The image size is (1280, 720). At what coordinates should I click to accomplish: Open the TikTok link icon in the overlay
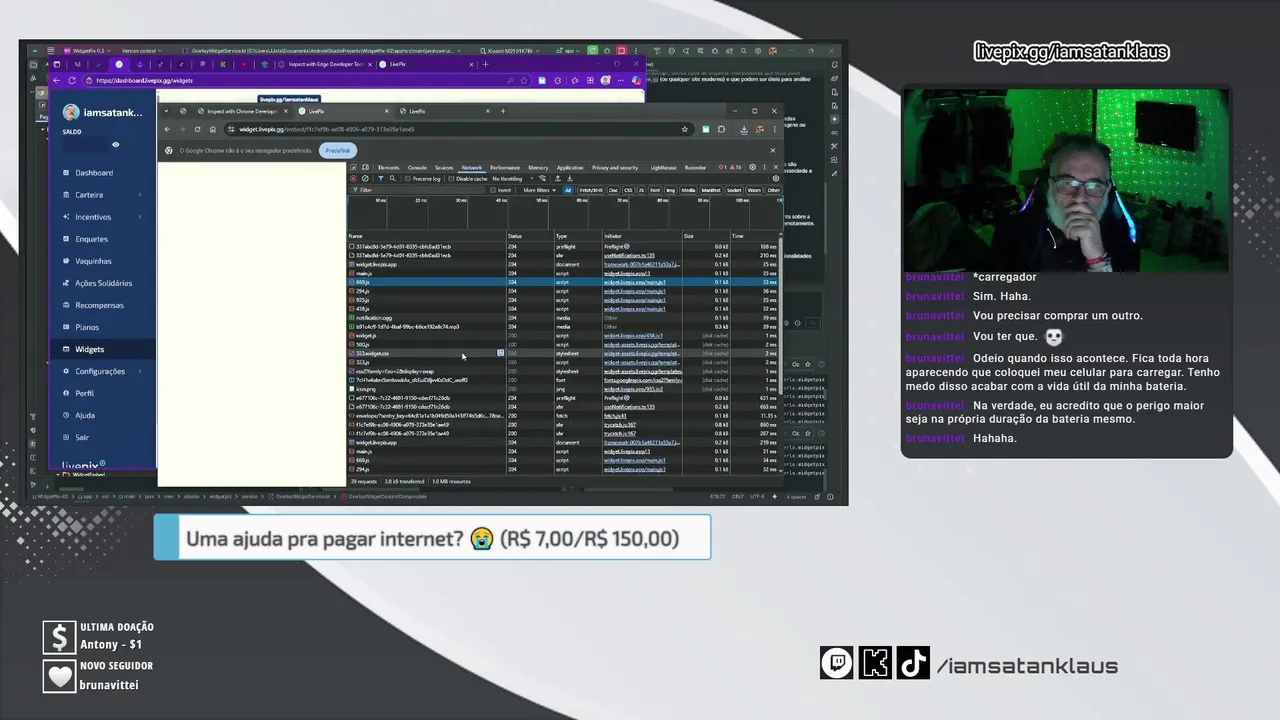tap(912, 663)
